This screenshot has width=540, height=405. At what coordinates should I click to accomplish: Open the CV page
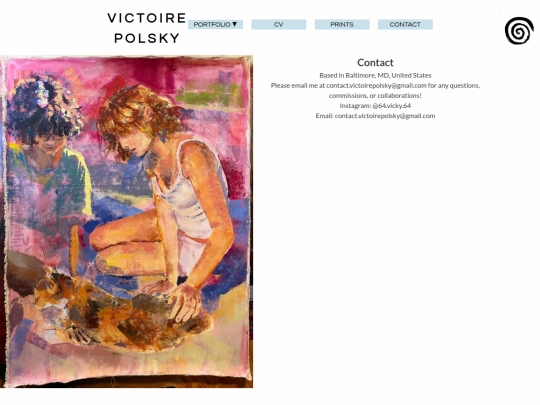(279, 24)
